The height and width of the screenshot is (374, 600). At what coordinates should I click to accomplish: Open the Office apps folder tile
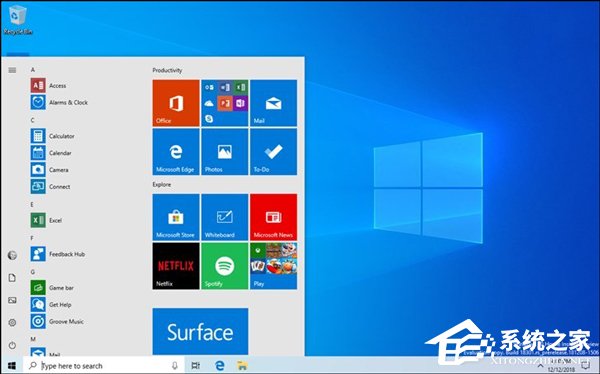click(x=225, y=103)
